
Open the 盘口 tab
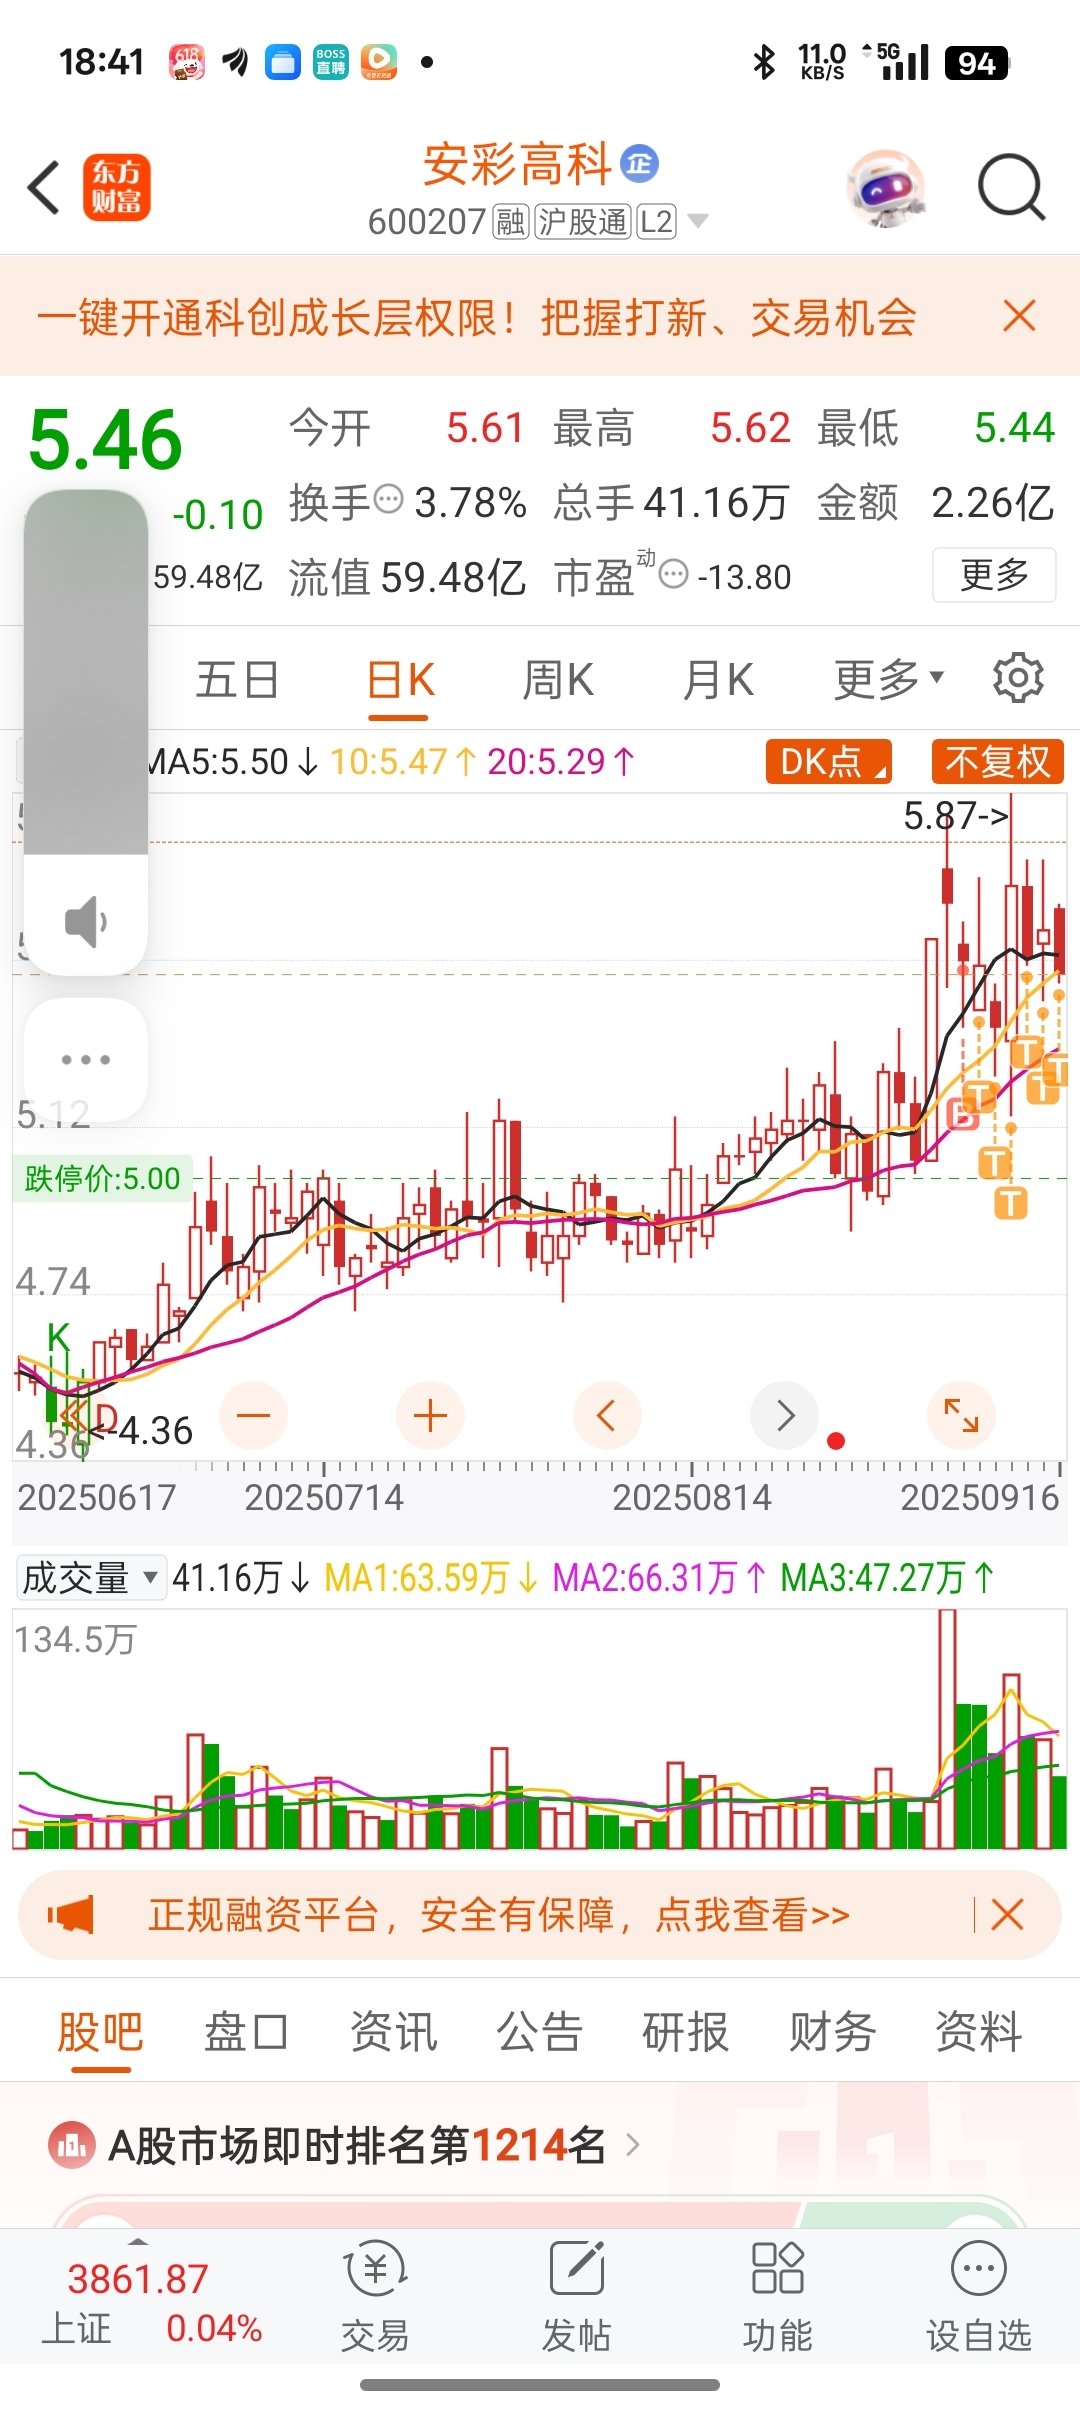coord(246,2031)
